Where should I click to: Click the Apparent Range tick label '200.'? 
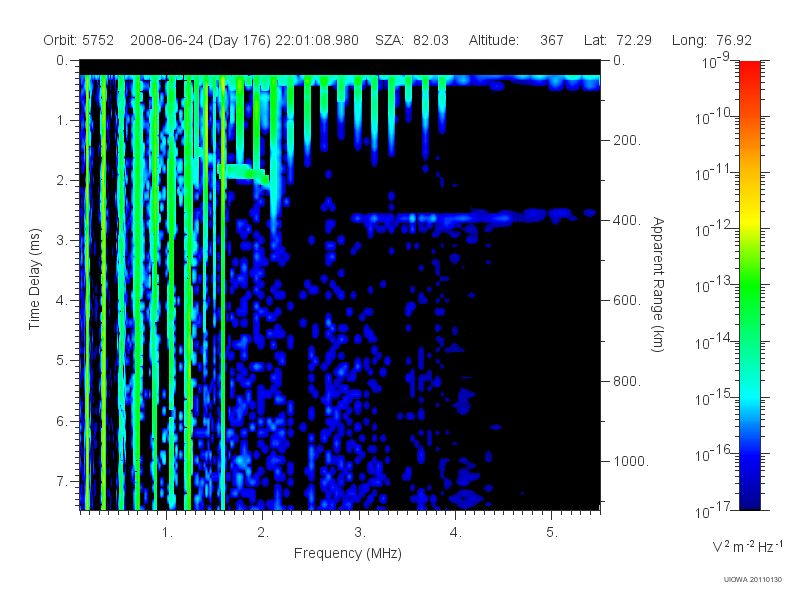tap(627, 140)
